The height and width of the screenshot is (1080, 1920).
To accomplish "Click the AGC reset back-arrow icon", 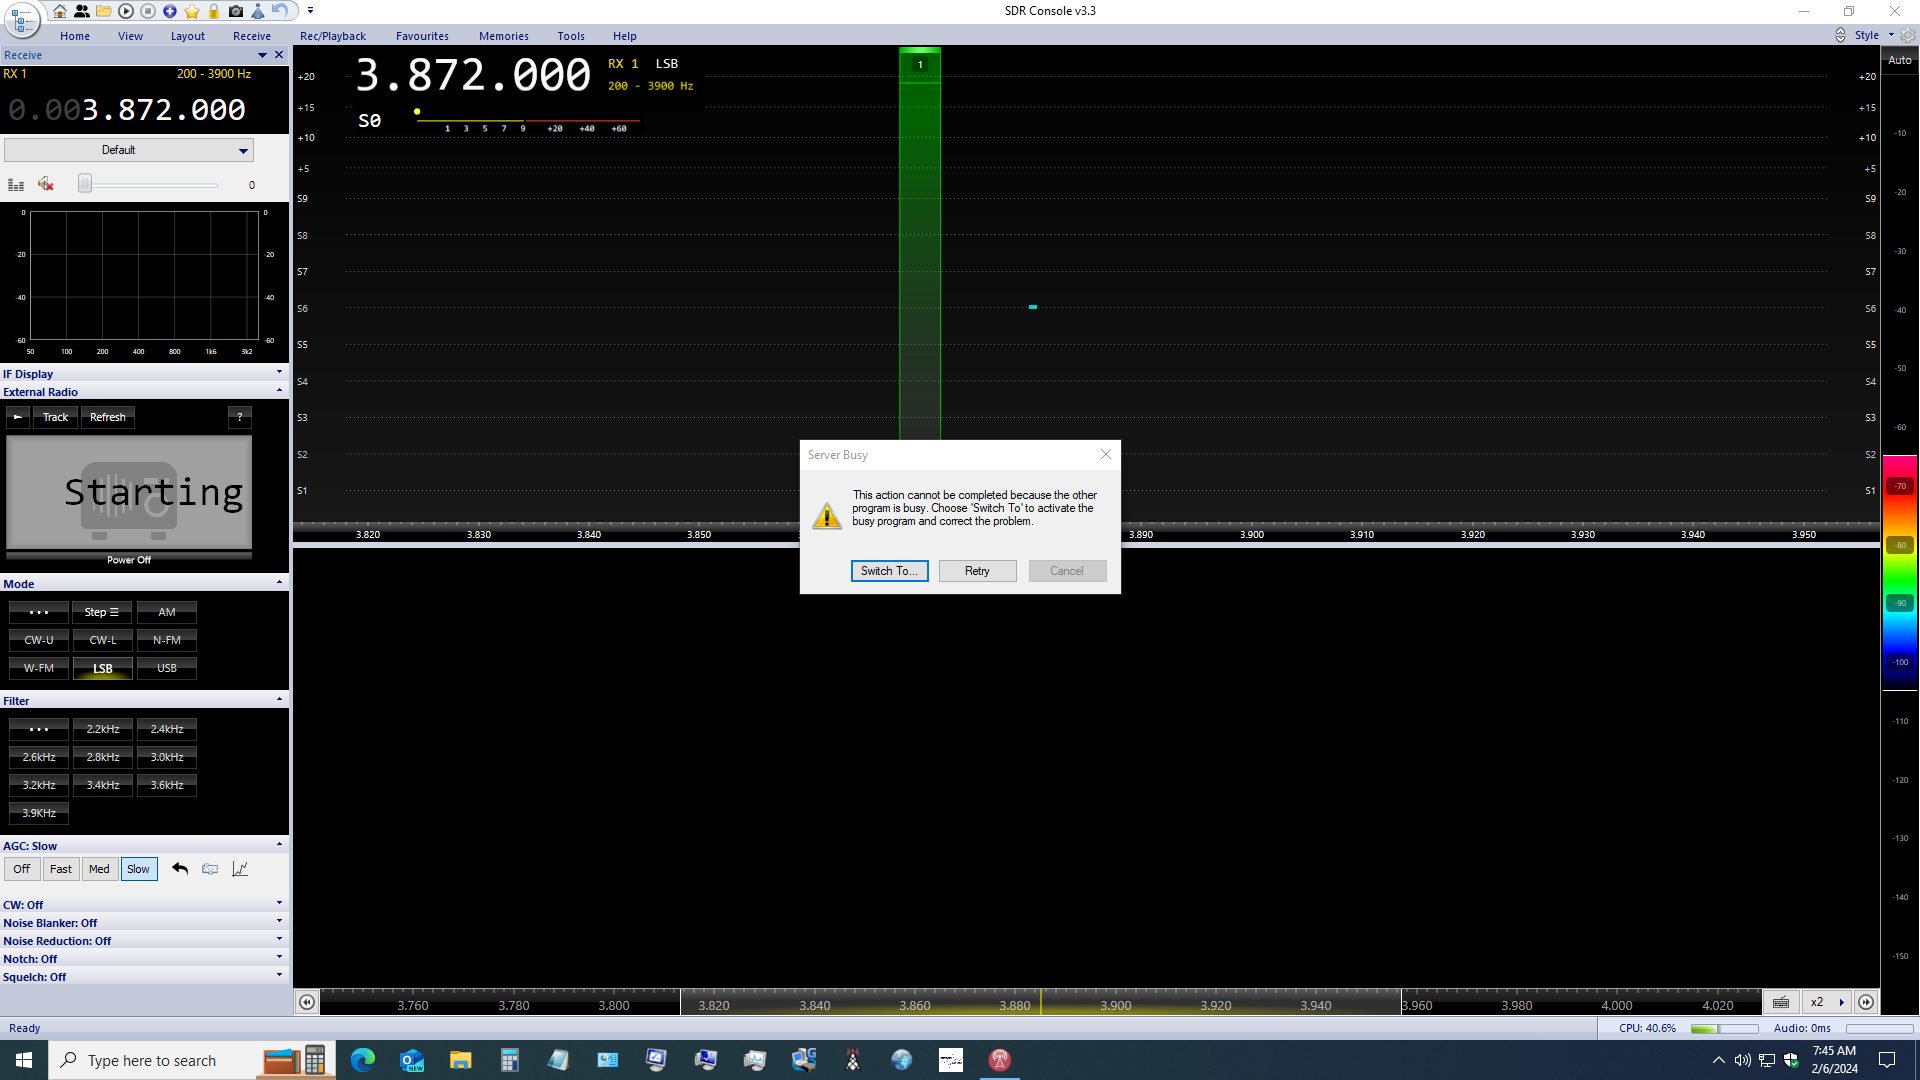I will point(180,869).
